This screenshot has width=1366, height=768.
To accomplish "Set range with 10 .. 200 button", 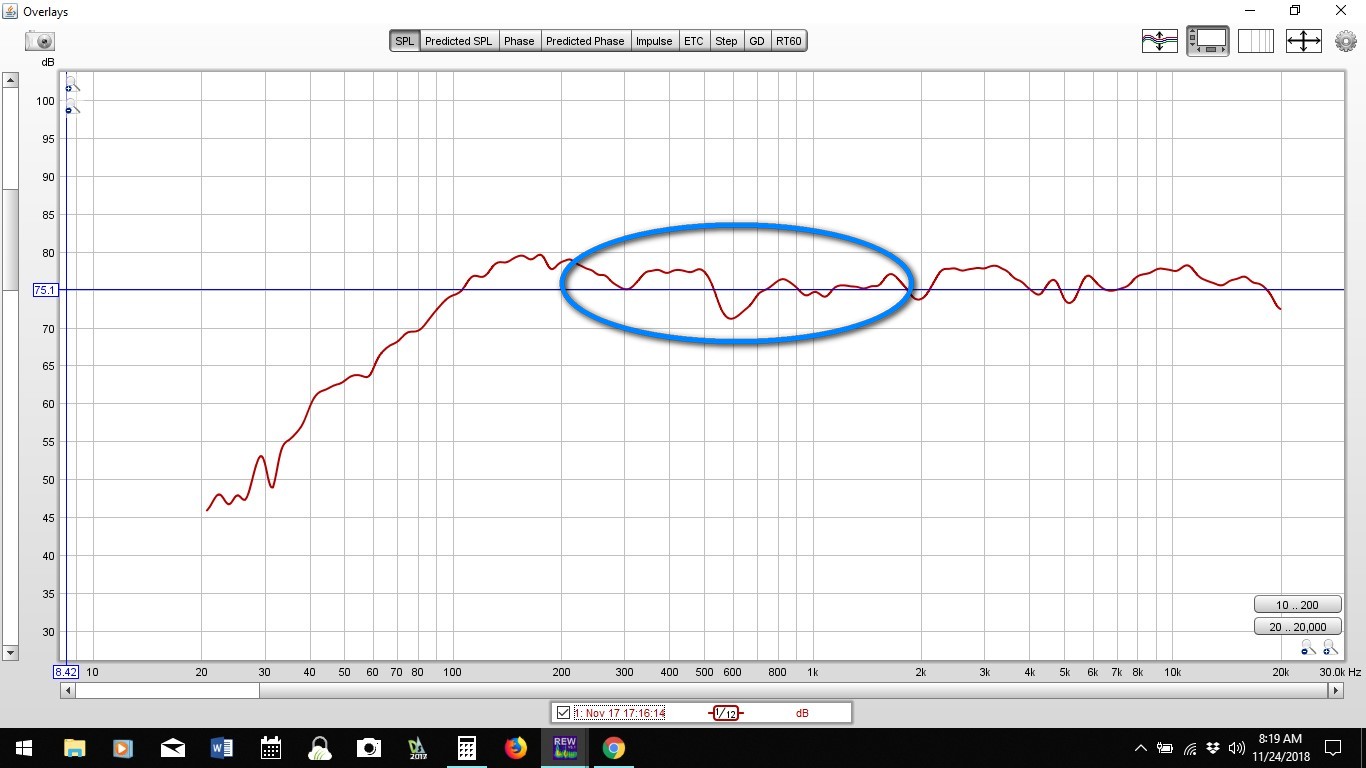I will tap(1297, 605).
